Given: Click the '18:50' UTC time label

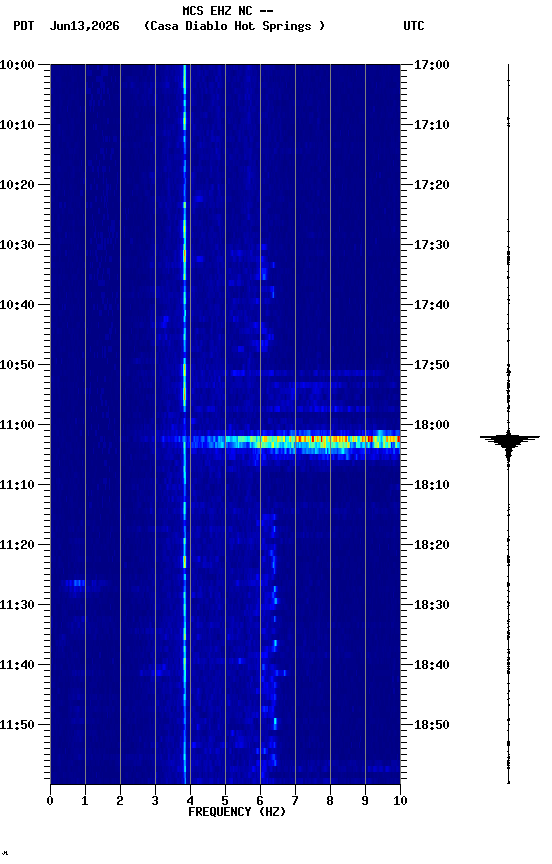Looking at the screenshot, I should [432, 725].
